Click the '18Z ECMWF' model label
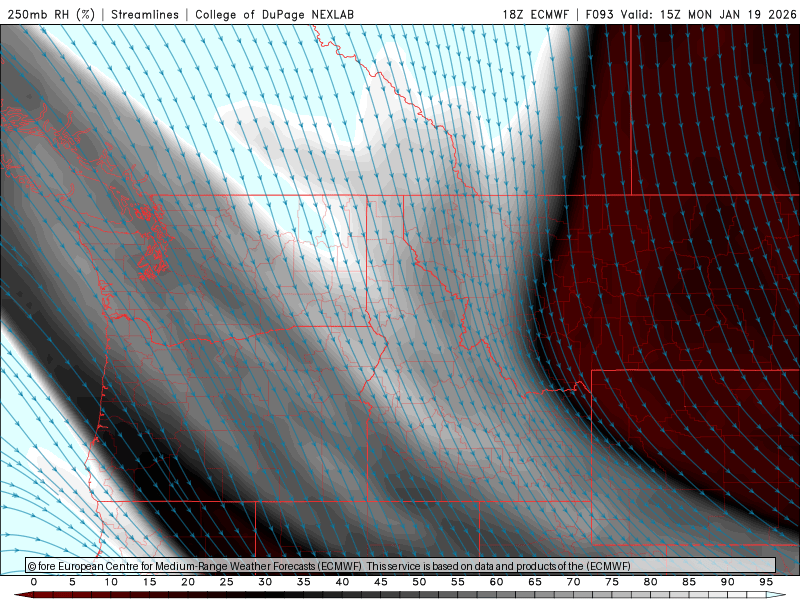Viewport: 800px width, 600px height. tap(535, 14)
